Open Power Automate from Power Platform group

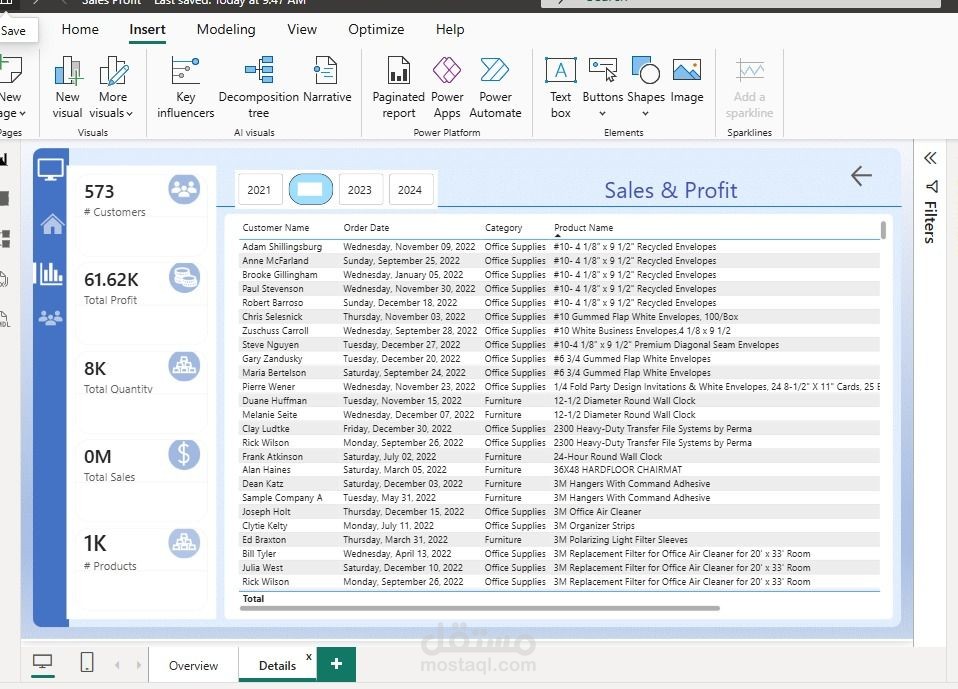496,85
